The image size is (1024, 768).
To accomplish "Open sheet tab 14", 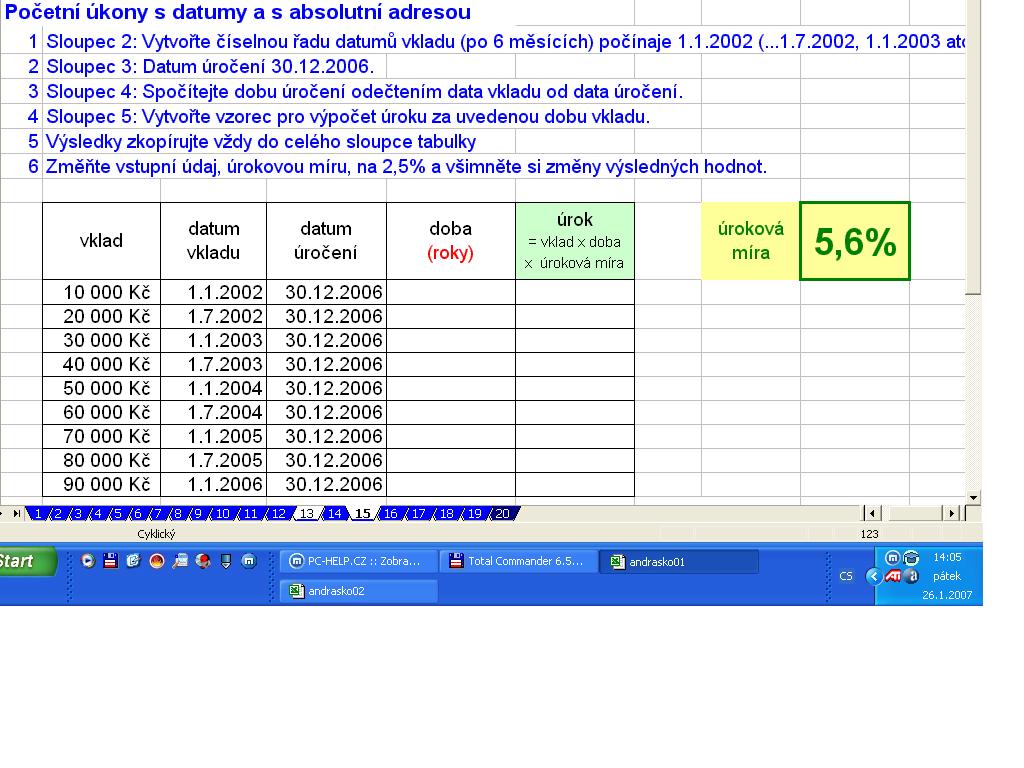I will pos(334,513).
